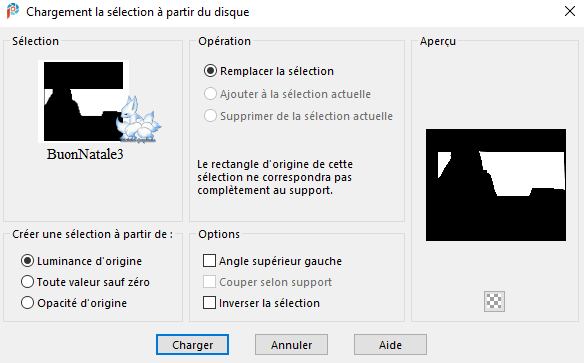Click the dialog title bar text

(x=137, y=12)
